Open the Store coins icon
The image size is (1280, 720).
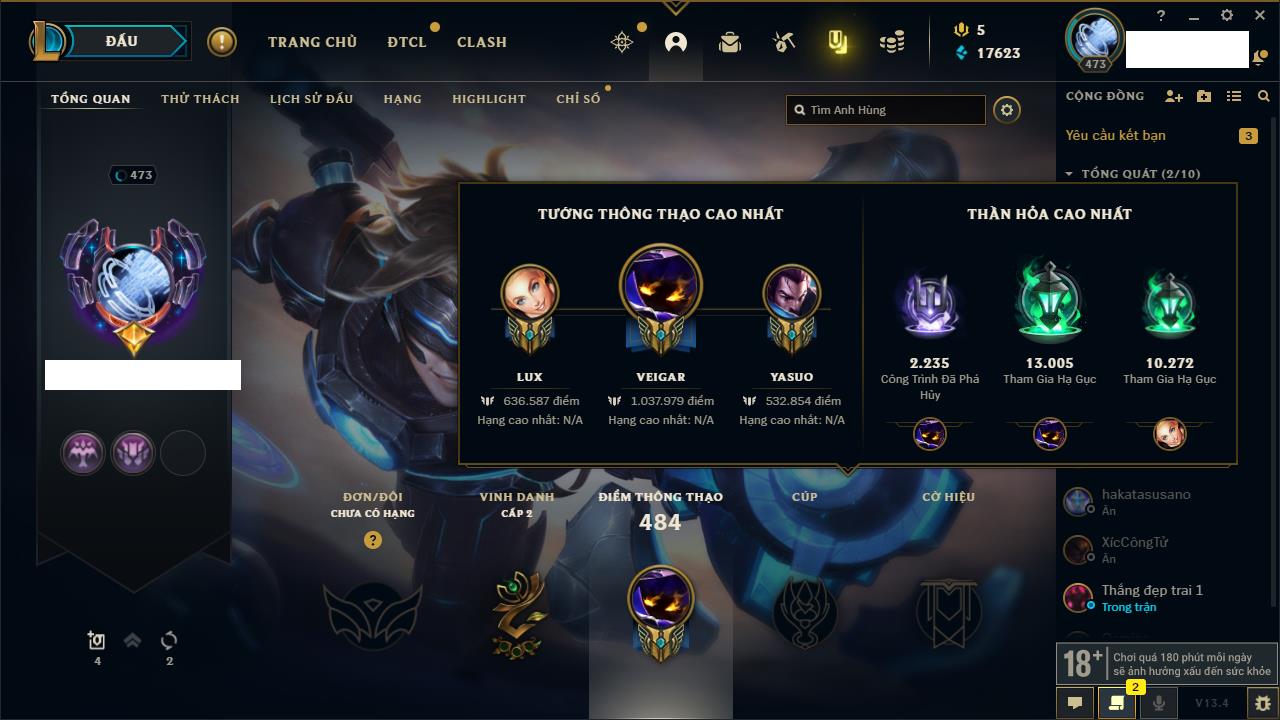892,42
